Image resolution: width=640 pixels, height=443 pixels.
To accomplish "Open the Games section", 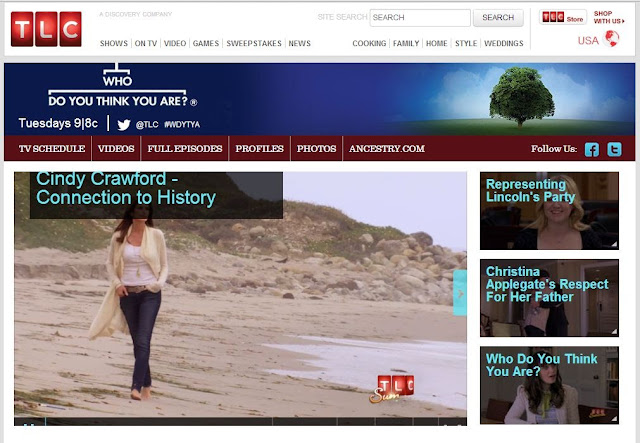I will pyautogui.click(x=206, y=43).
